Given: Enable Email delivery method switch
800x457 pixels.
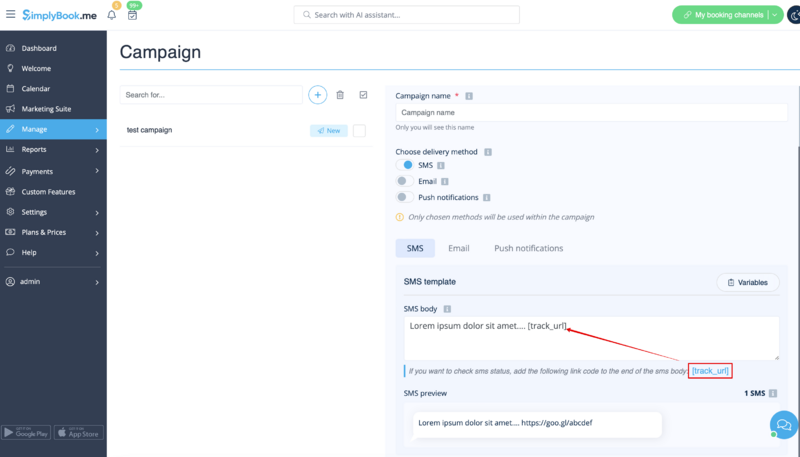Looking at the screenshot, I should click(x=405, y=181).
